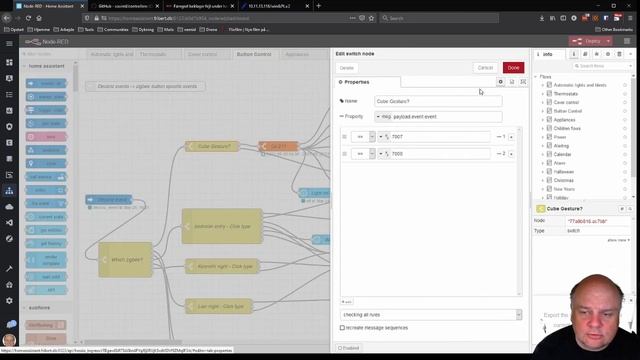This screenshot has height=360, width=640.
Task: Switch to the Thermostats flow tab
Action: click(153, 54)
